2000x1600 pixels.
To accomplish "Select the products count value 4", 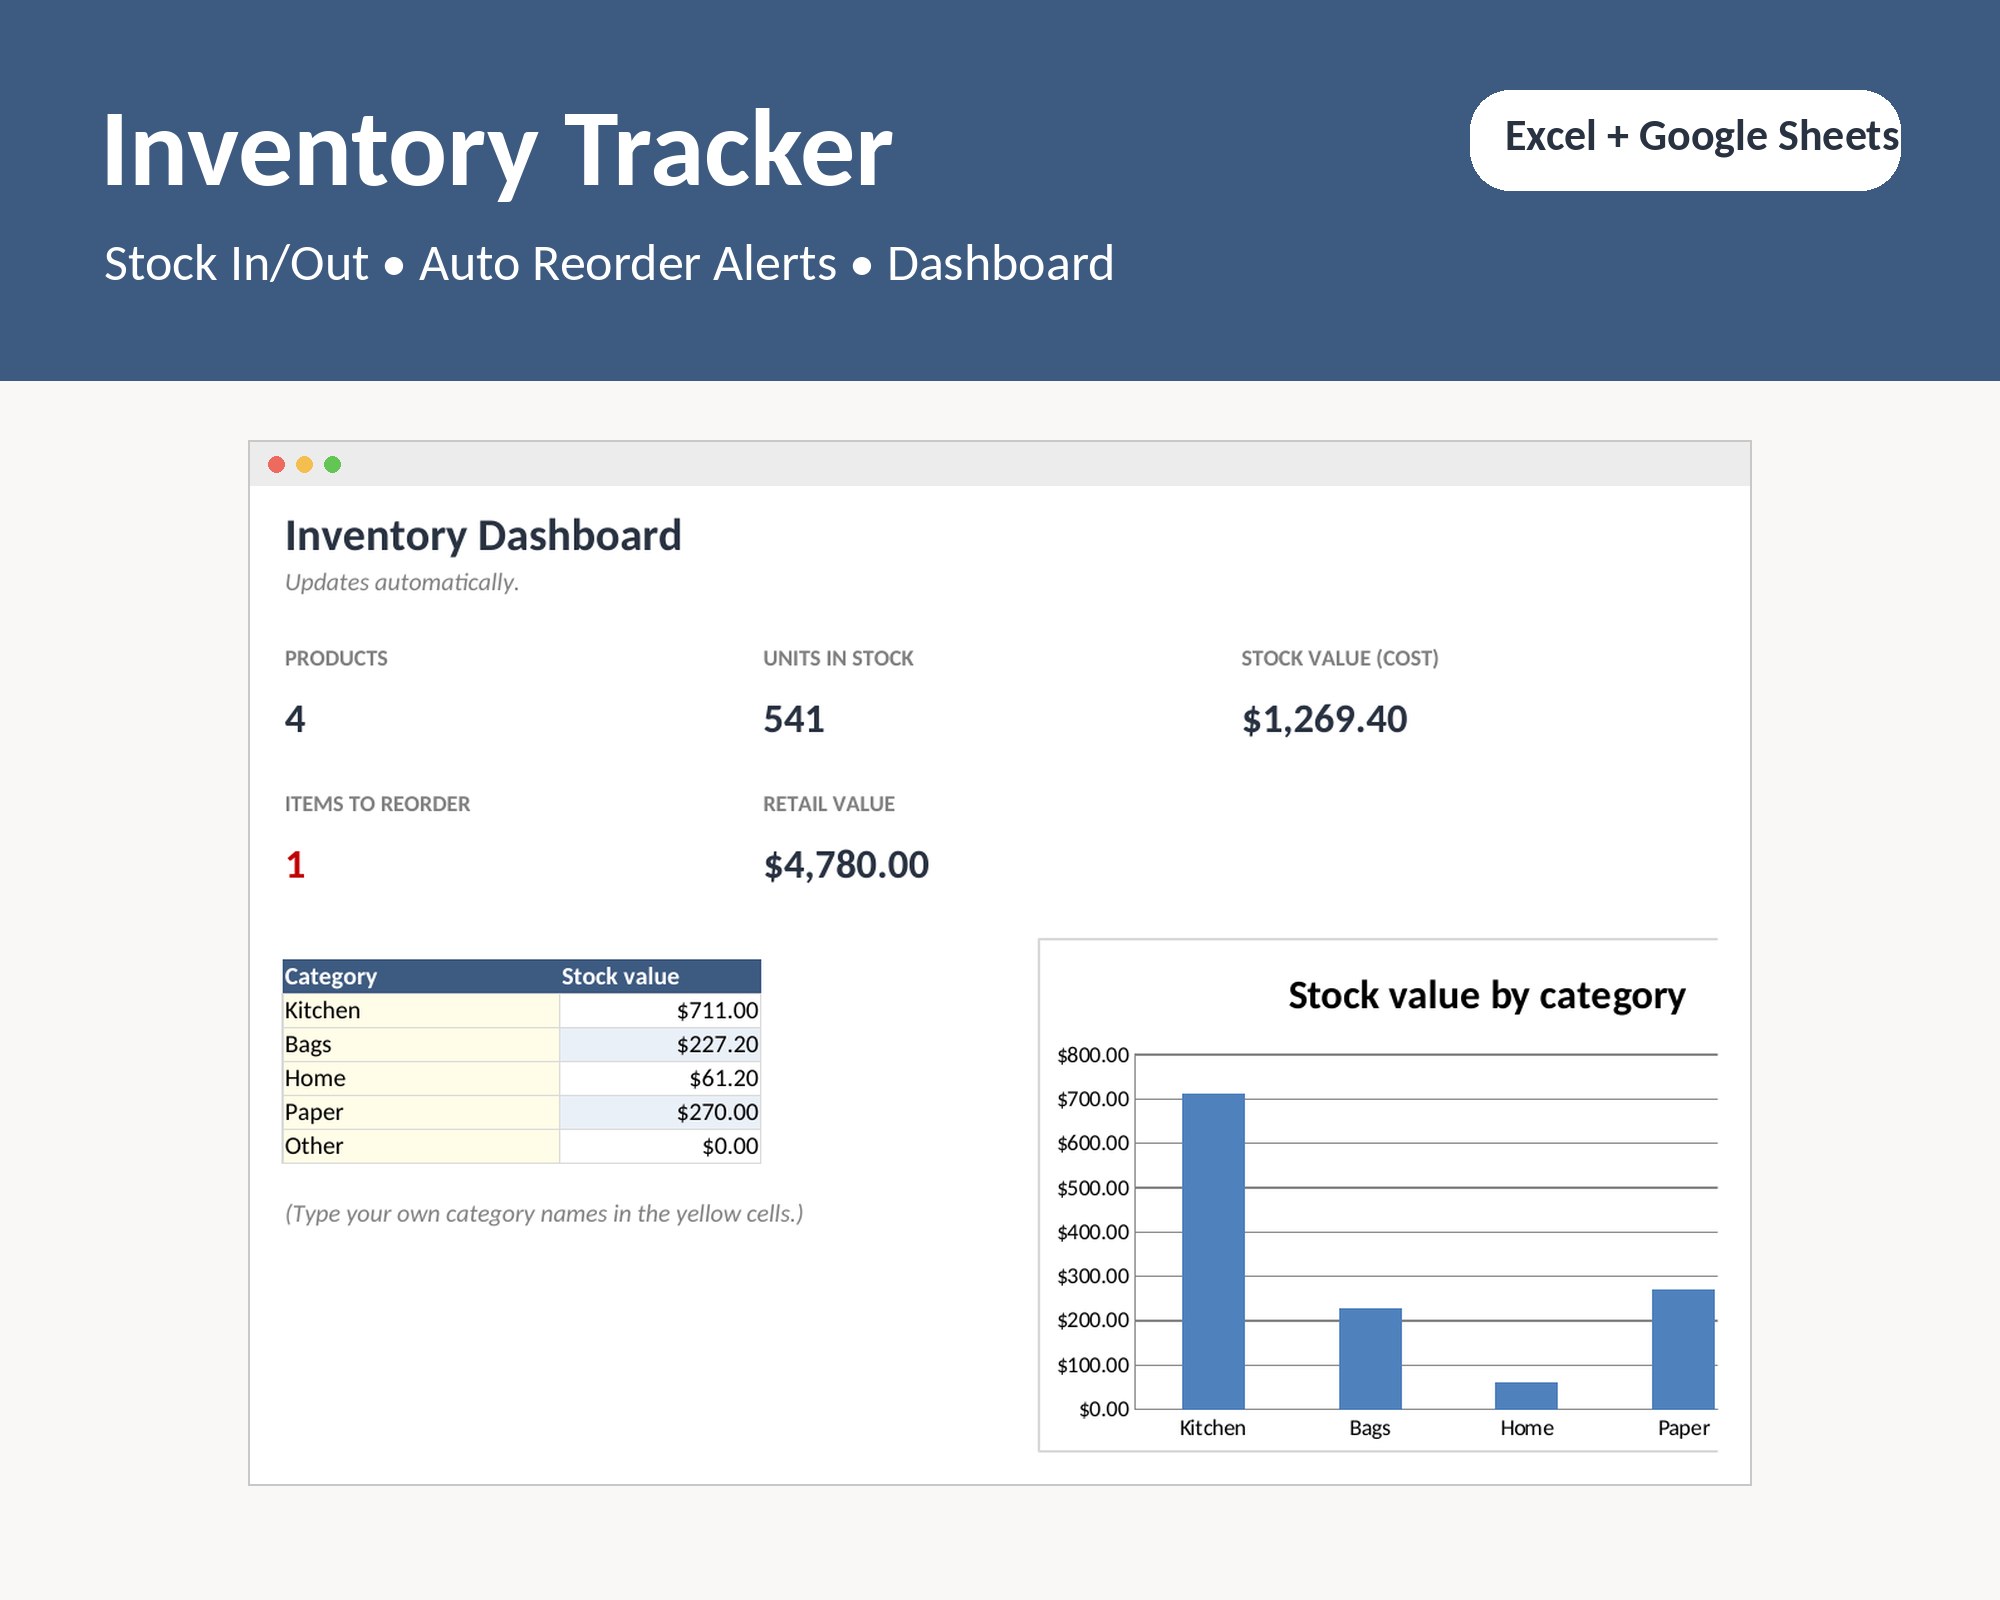I will [x=295, y=719].
